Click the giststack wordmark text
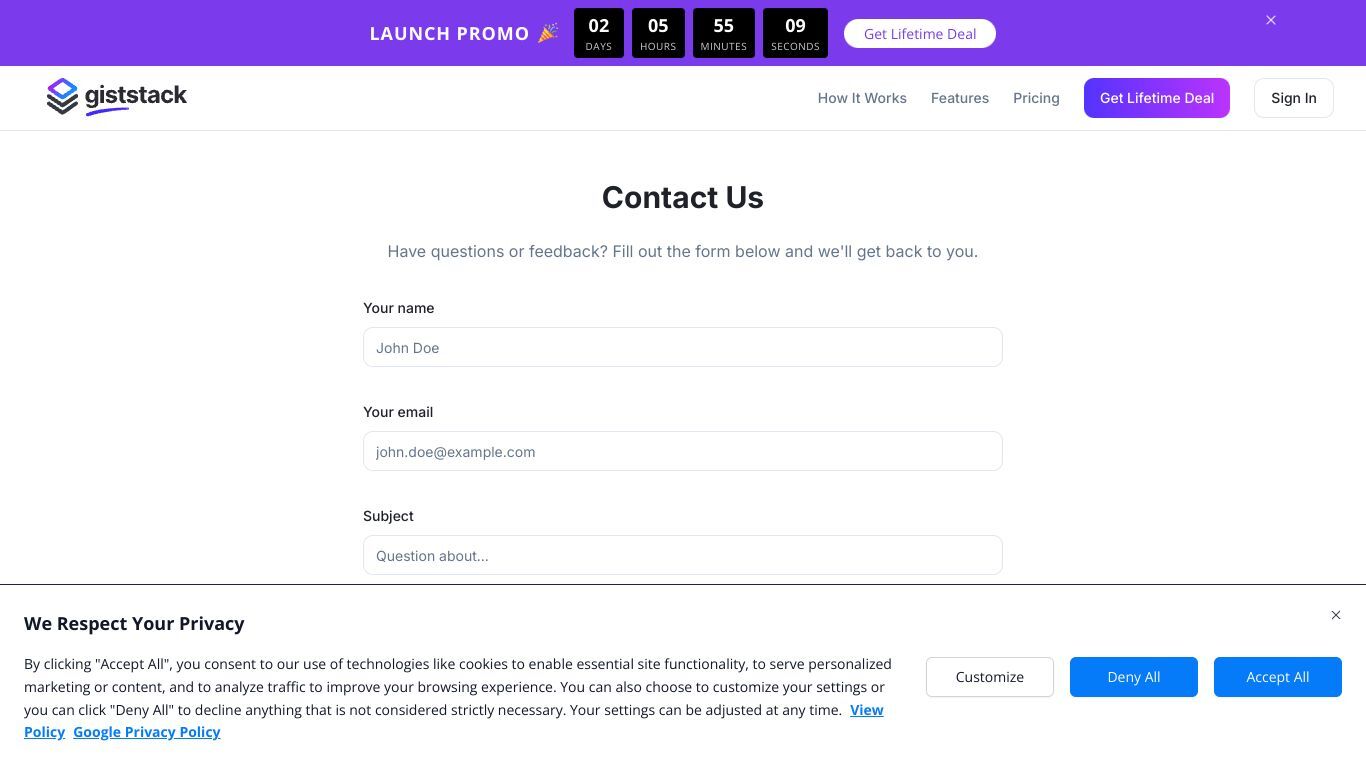This screenshot has height=768, width=1366. pyautogui.click(x=136, y=96)
